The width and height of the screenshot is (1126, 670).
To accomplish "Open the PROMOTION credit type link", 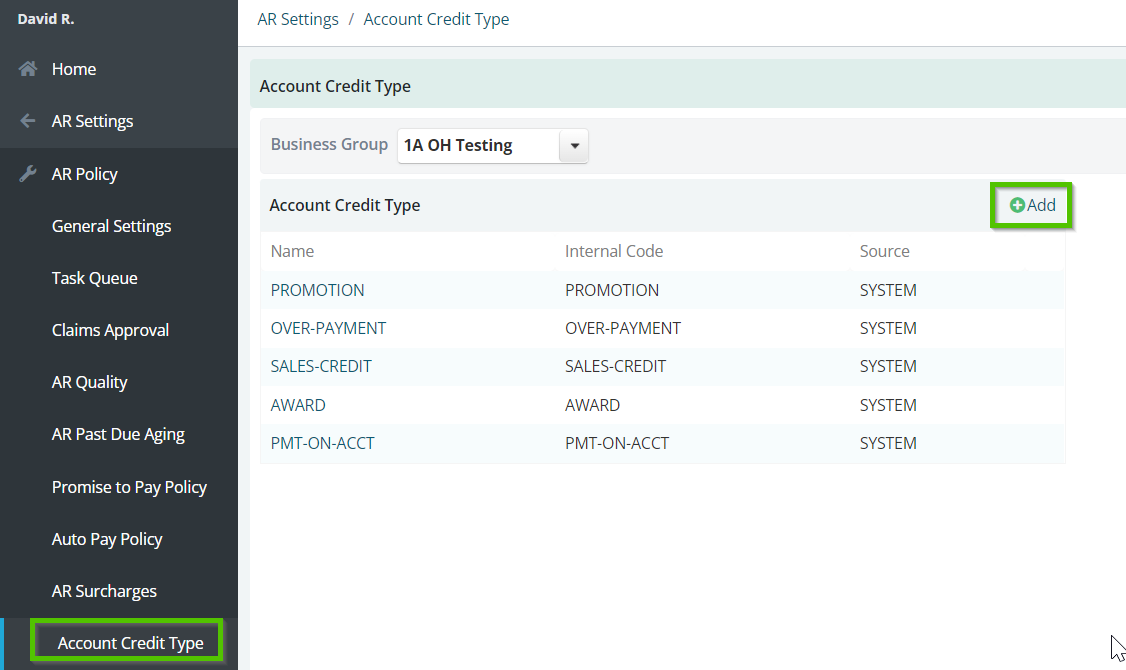I will click(317, 290).
